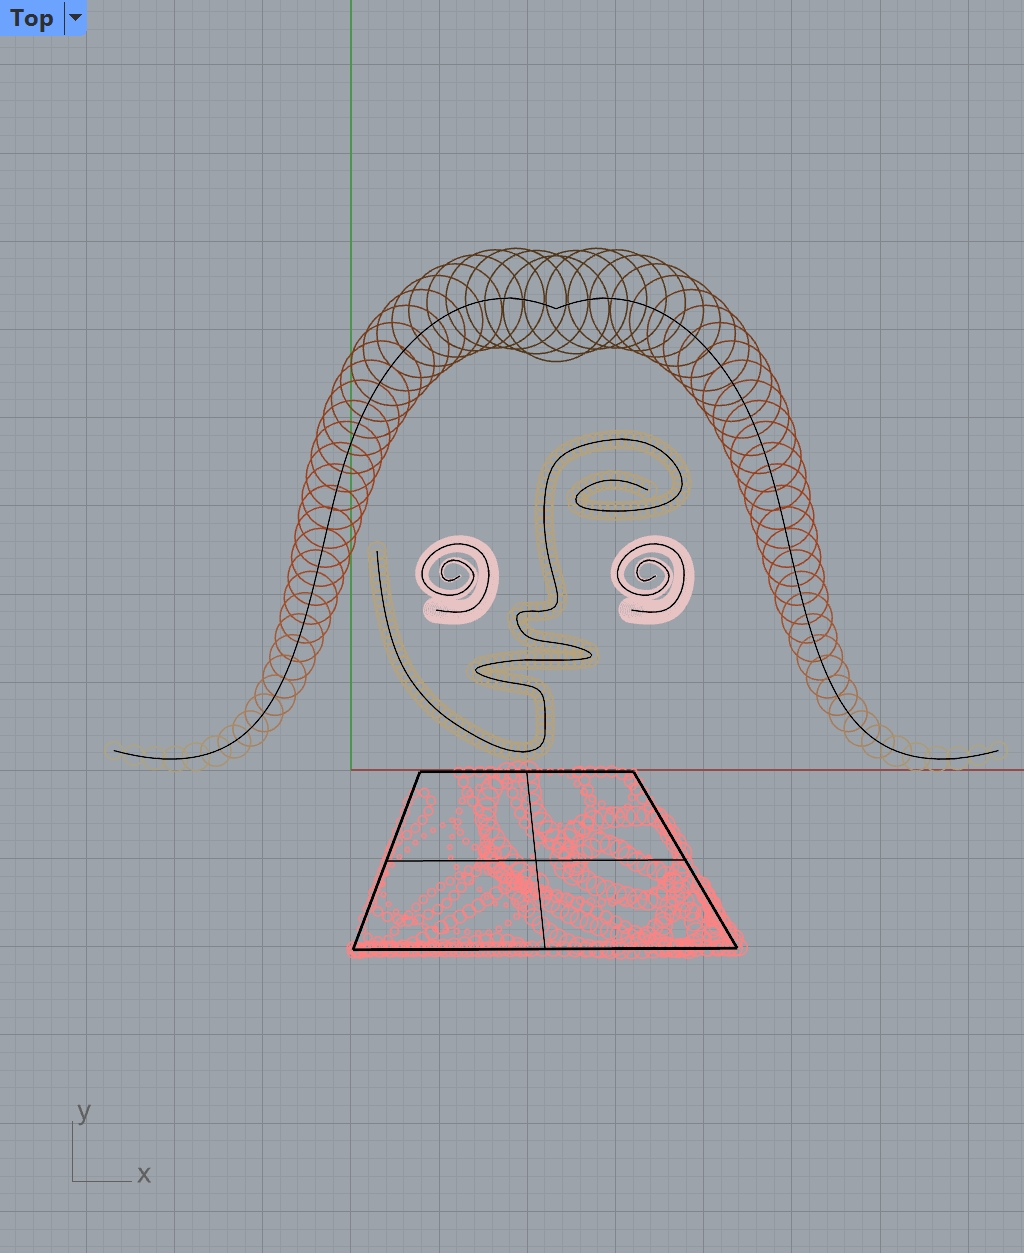
Task: Click the Top viewport title label
Action: click(x=30, y=17)
